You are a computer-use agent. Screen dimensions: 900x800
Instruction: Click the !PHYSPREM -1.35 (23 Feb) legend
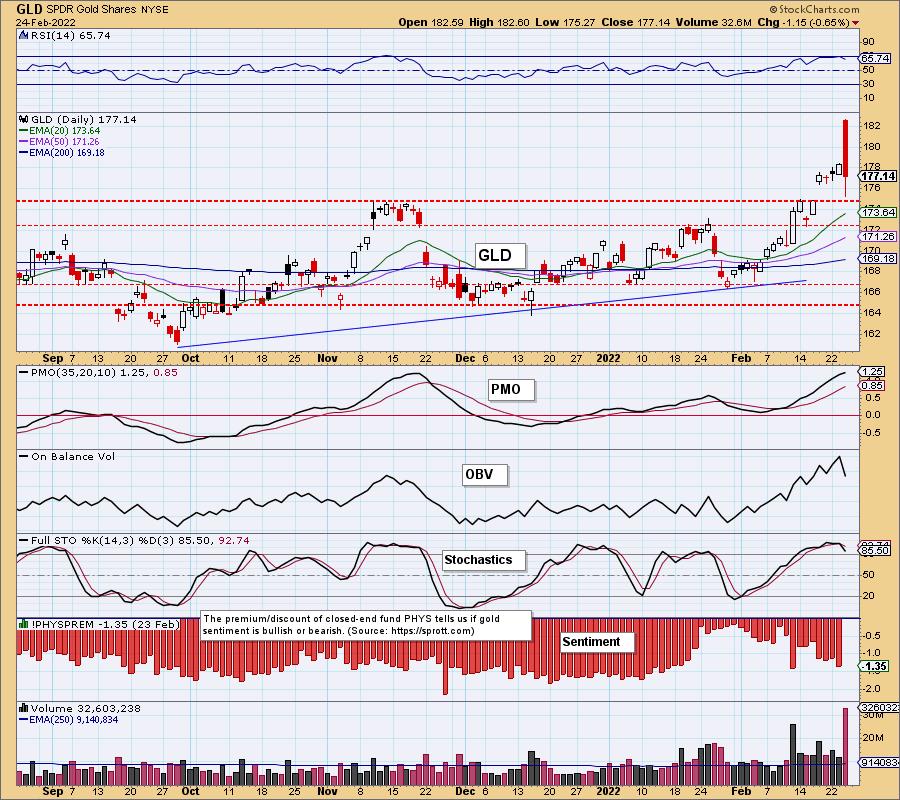(106, 624)
